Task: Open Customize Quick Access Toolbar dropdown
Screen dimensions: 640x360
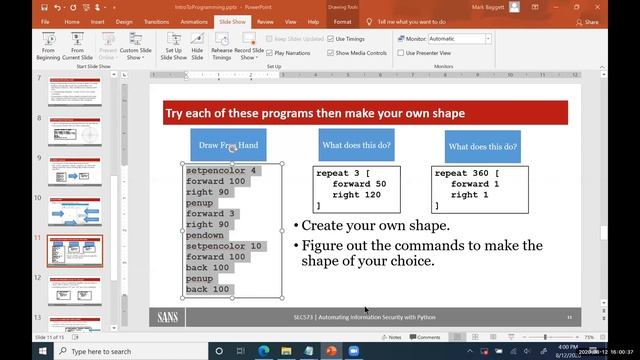Action: click(114, 7)
